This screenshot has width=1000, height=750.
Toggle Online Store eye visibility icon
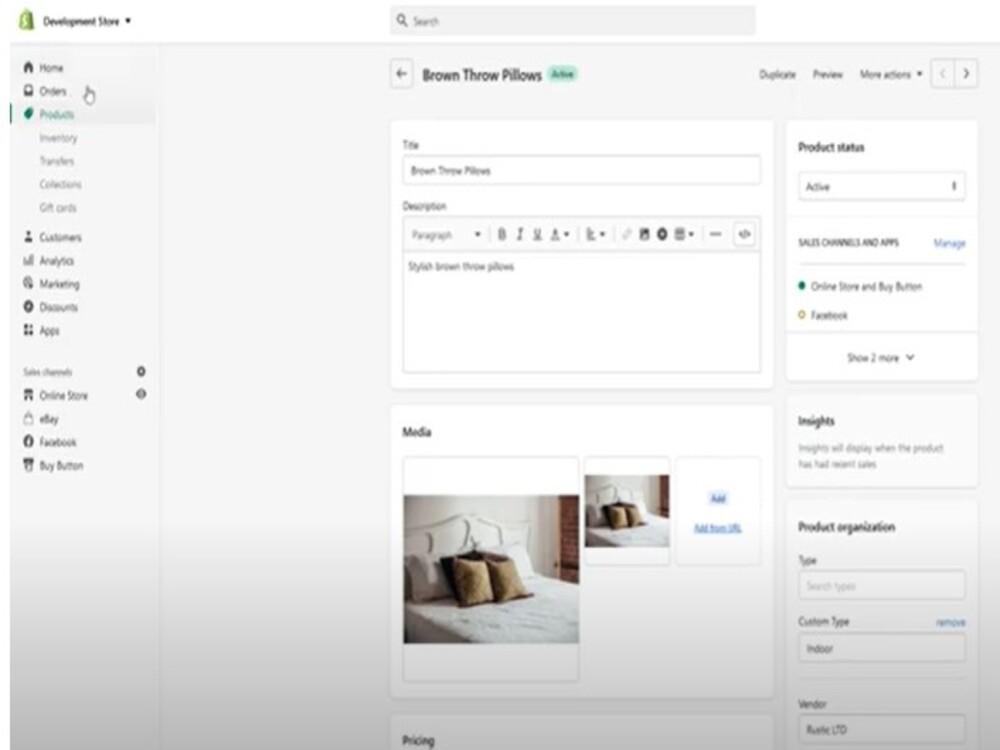click(141, 394)
